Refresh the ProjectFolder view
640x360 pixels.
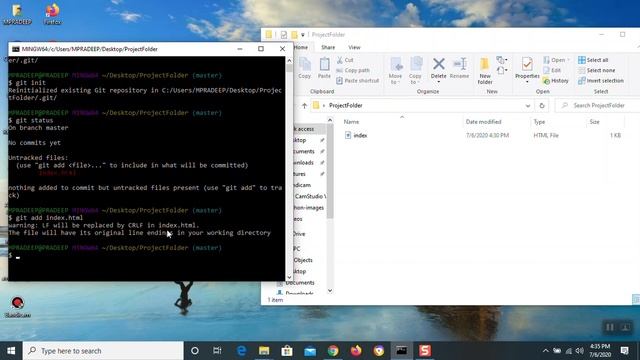click(542, 106)
